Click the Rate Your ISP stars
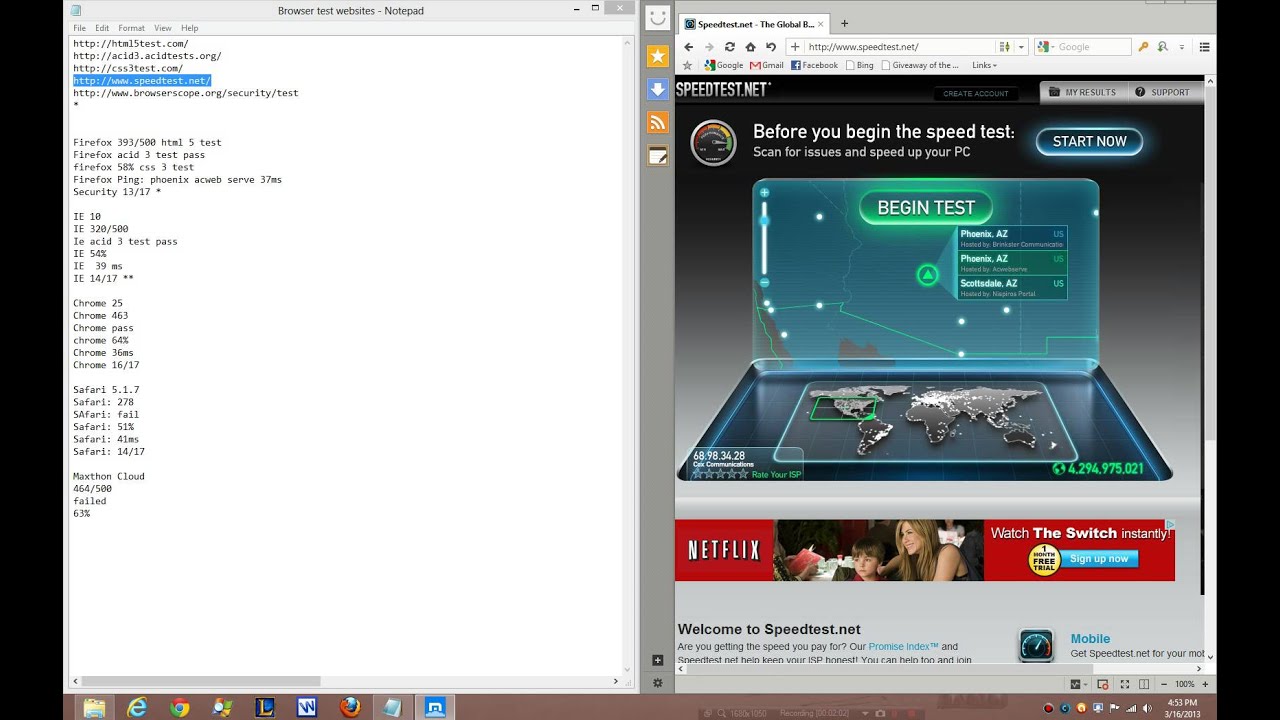The height and width of the screenshot is (720, 1280). point(721,474)
